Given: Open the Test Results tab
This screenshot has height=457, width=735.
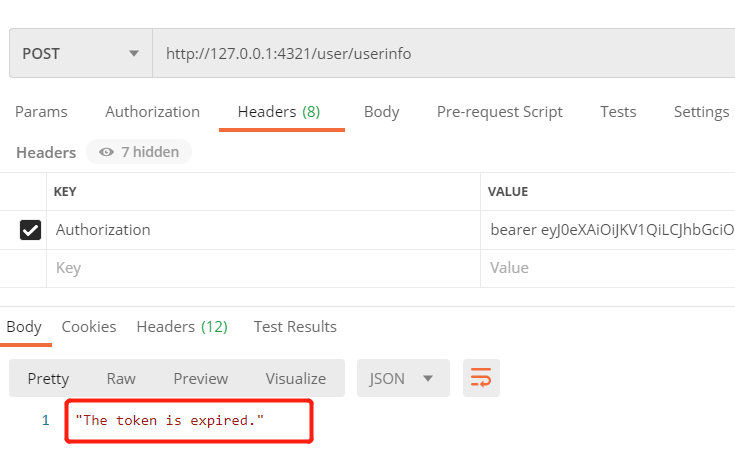Looking at the screenshot, I should click(x=295, y=327).
